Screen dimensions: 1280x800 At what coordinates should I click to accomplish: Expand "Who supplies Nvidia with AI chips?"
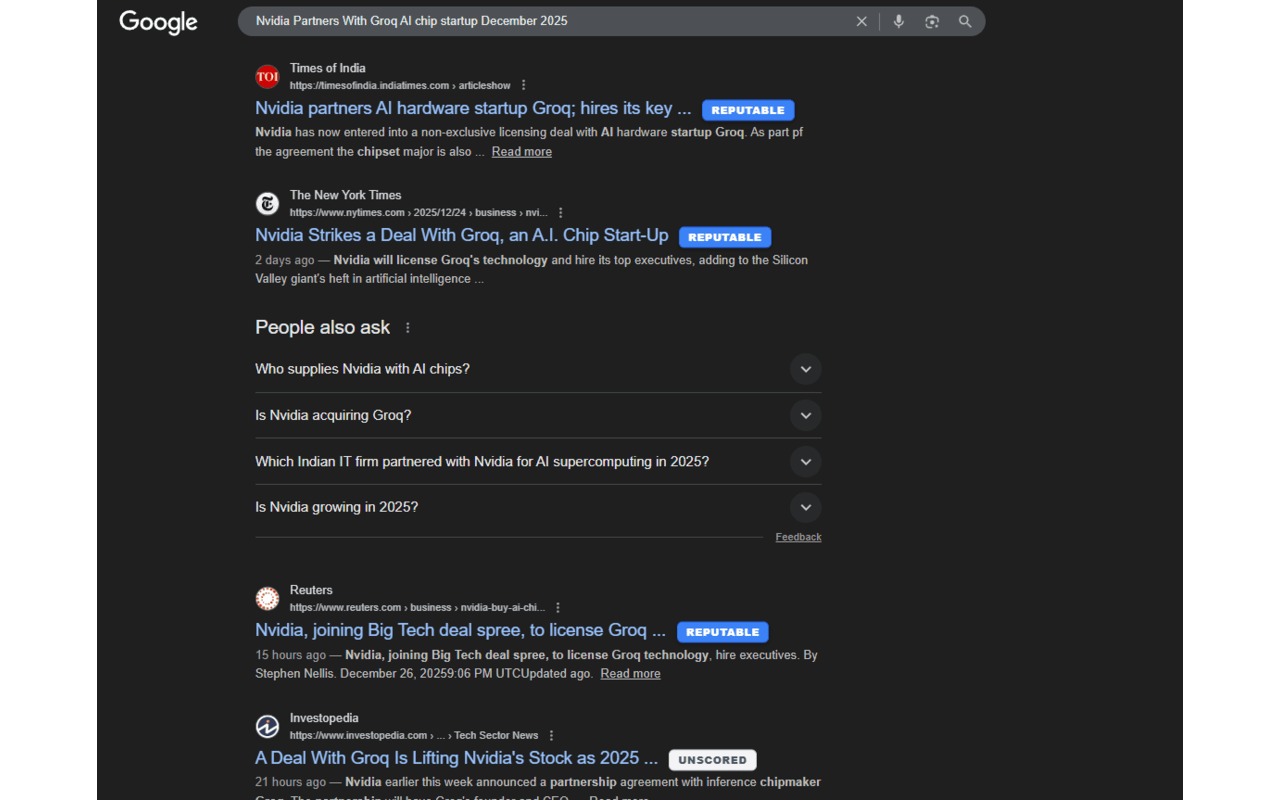(x=538, y=369)
